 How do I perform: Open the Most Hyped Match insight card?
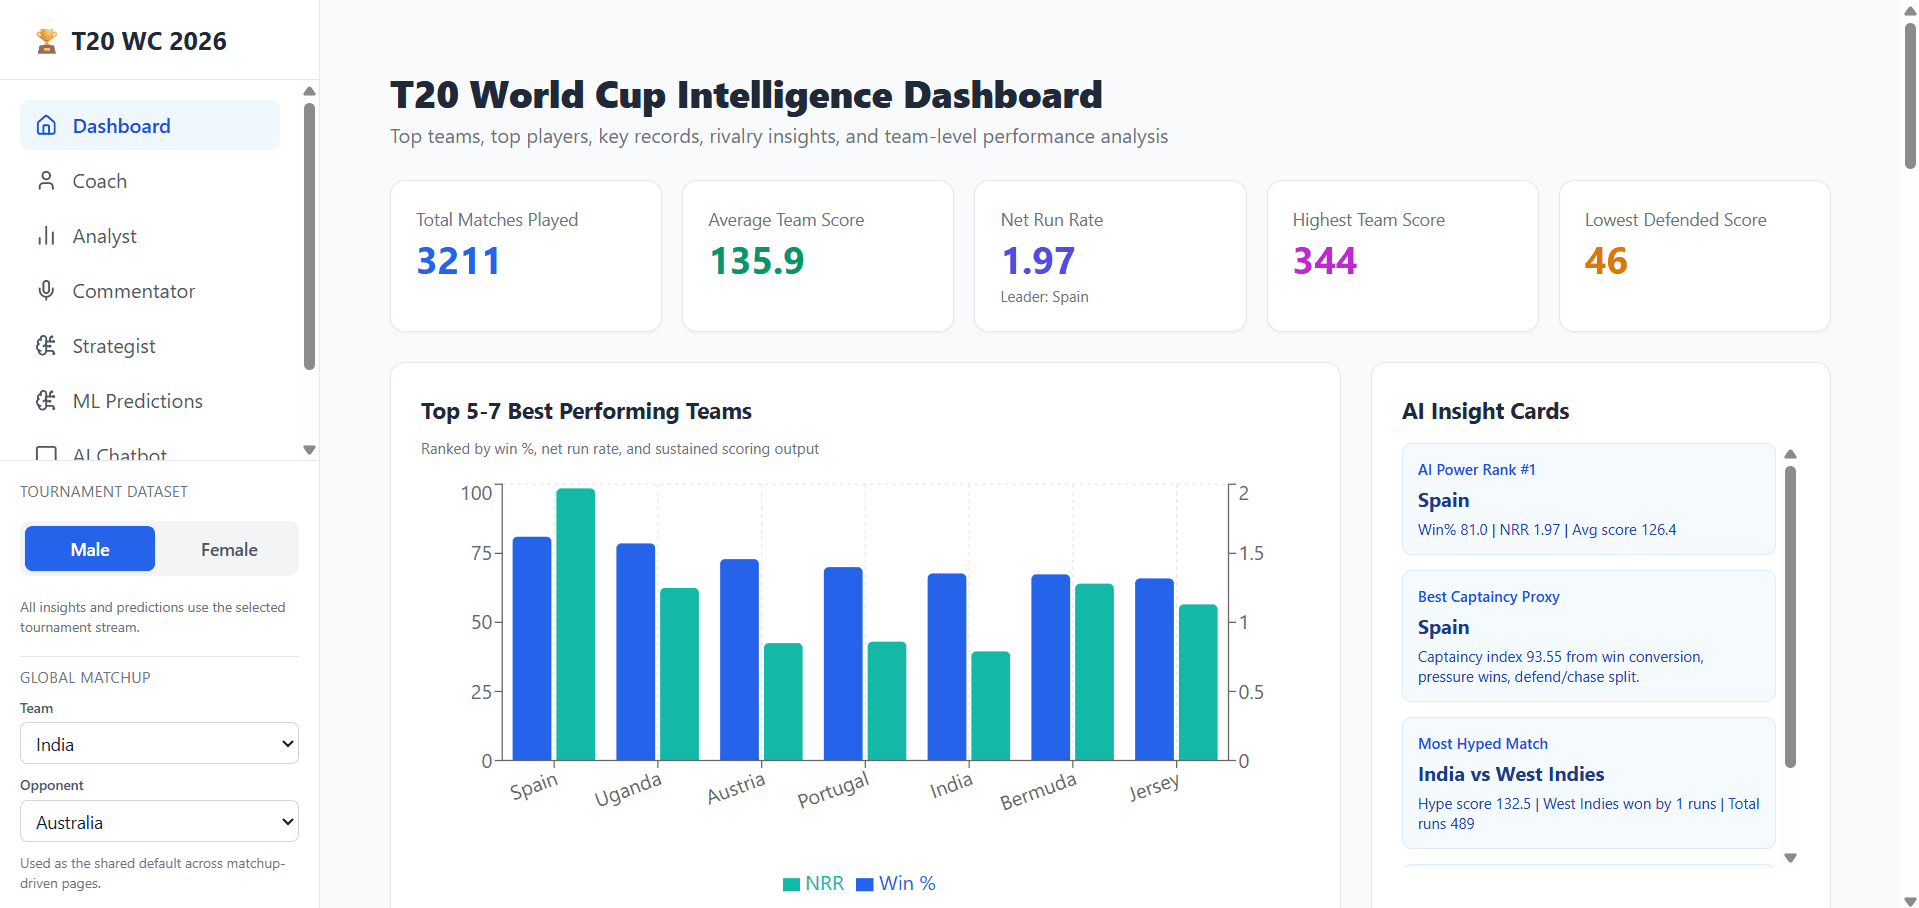(x=1587, y=782)
